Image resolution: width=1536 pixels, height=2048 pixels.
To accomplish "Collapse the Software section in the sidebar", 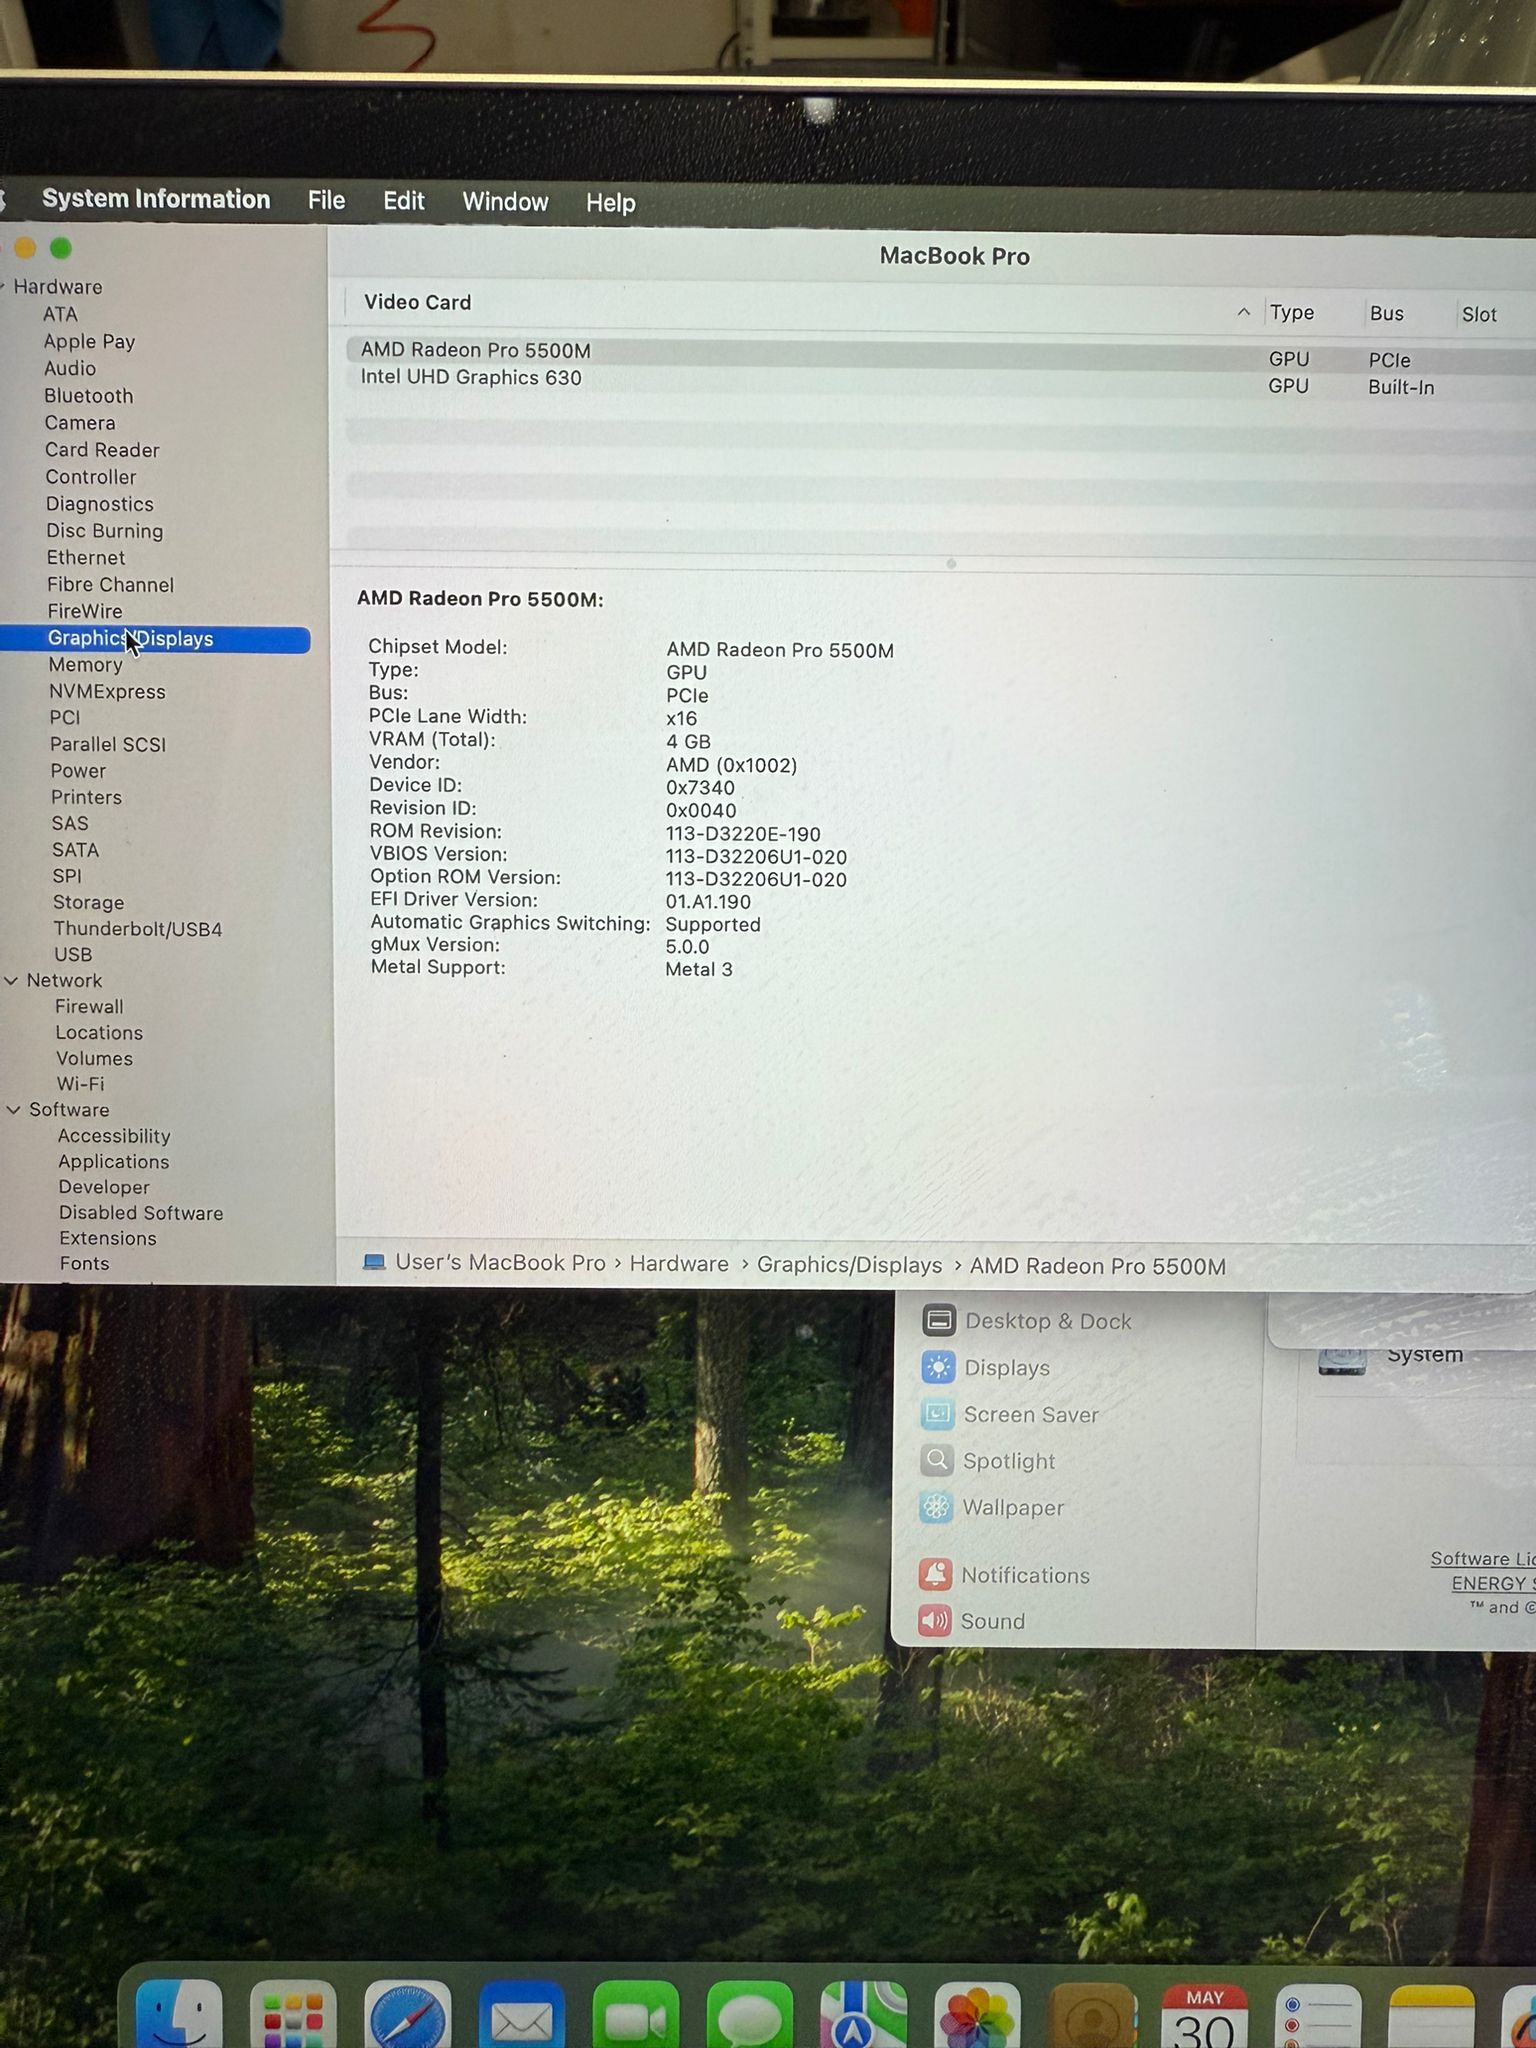I will click(14, 1110).
